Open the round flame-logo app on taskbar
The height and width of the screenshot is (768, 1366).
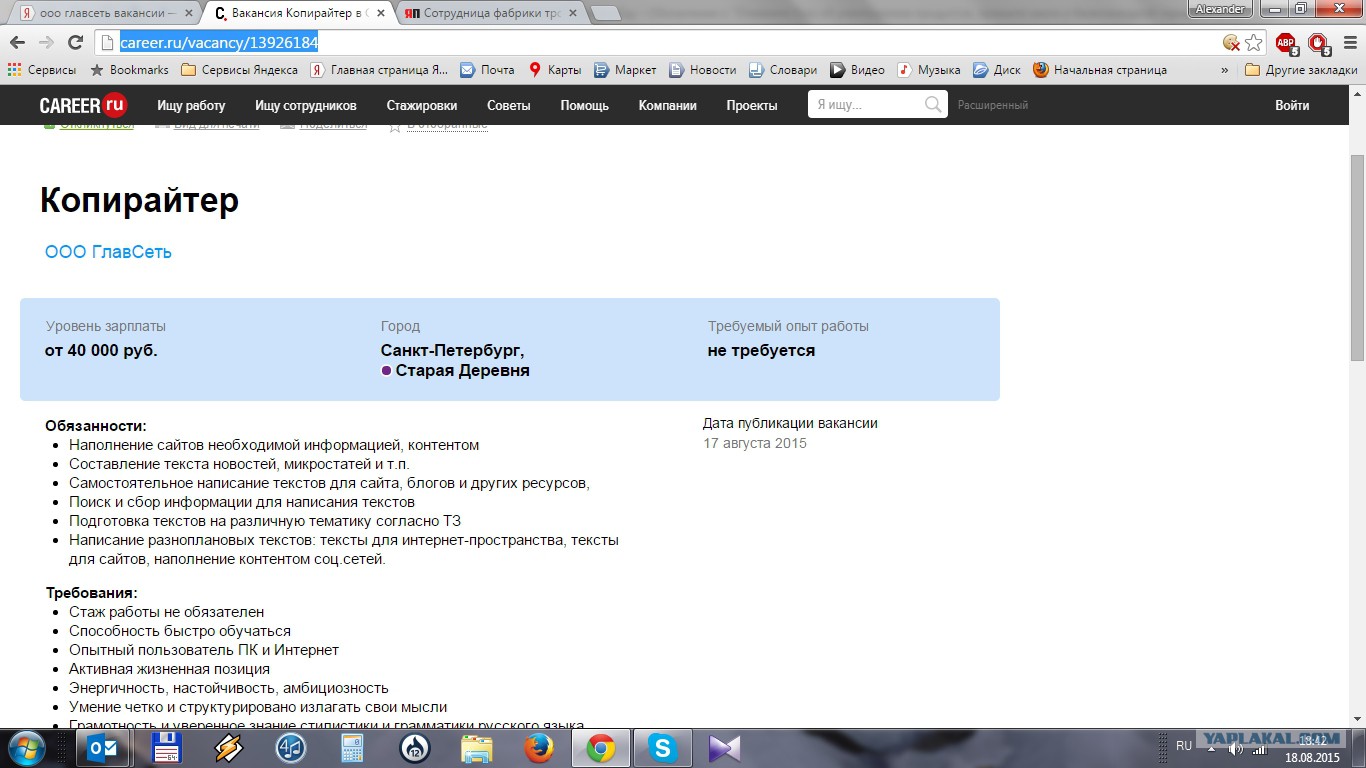tap(415, 748)
